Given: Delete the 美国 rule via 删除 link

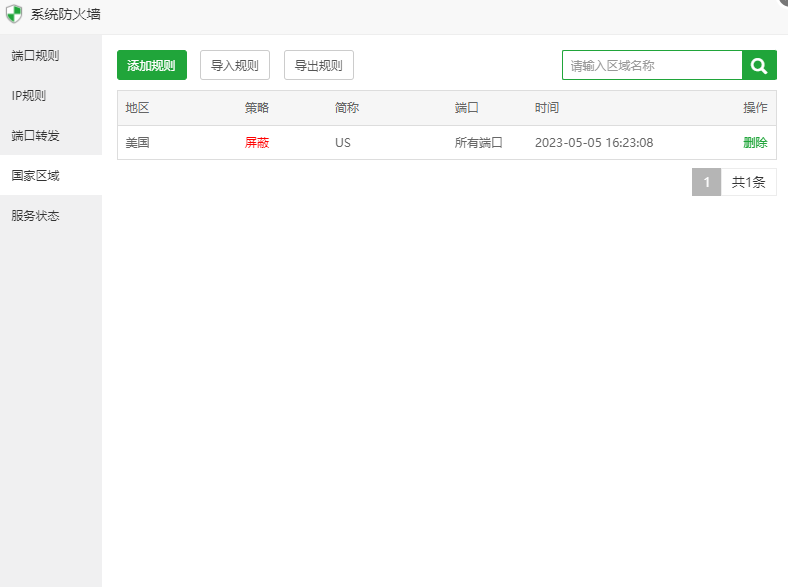Looking at the screenshot, I should coord(755,143).
